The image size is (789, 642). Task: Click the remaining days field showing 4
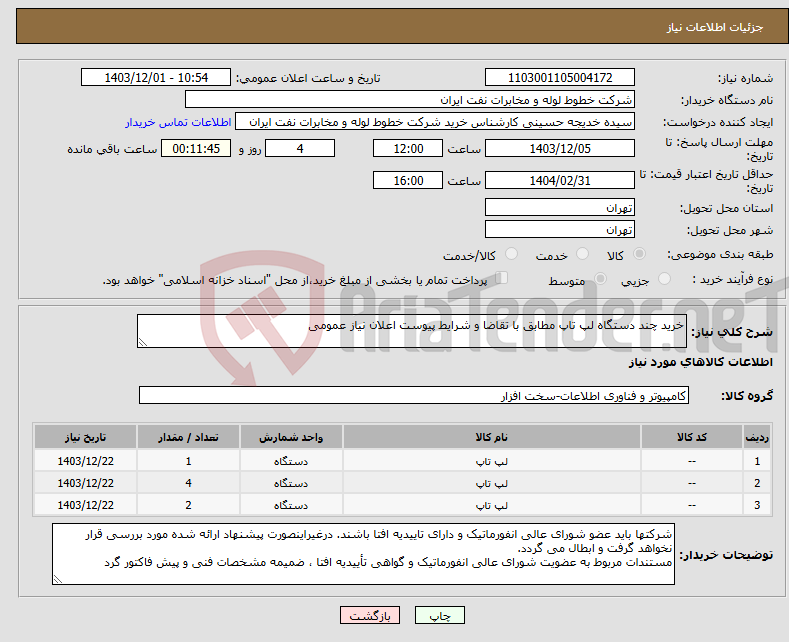(300, 148)
